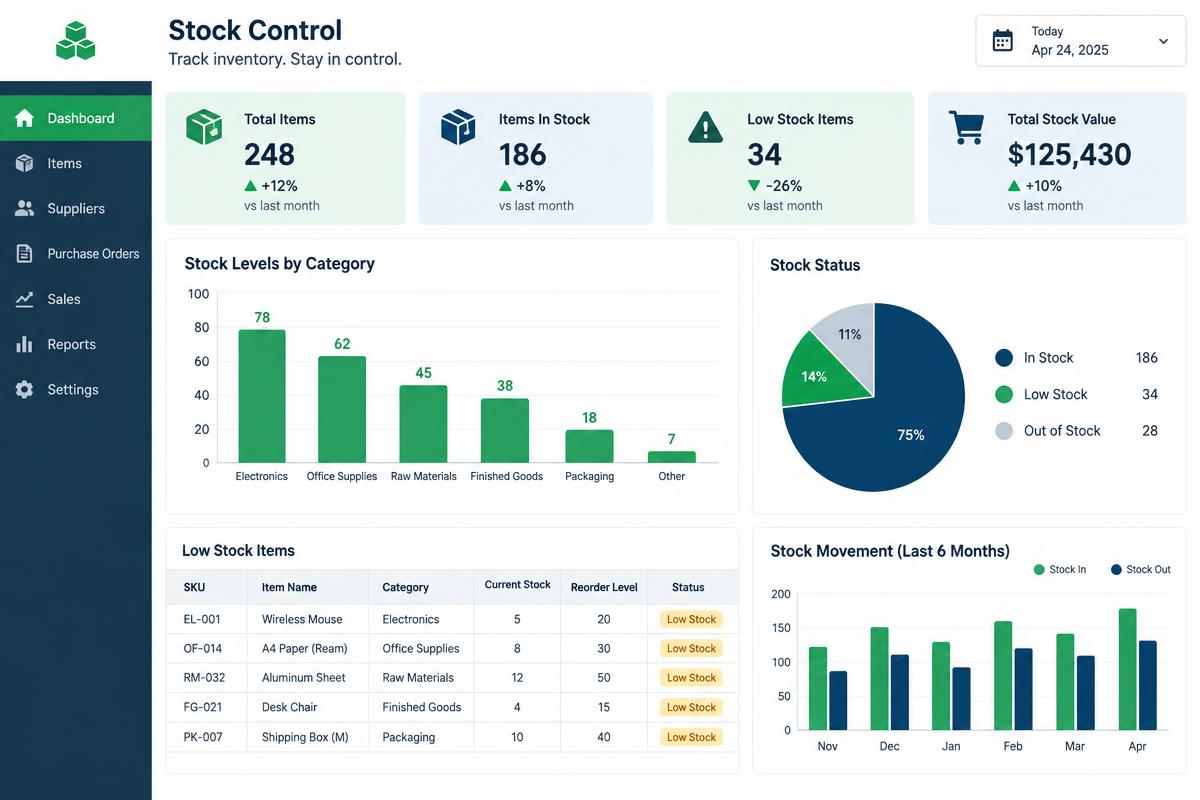Open the Reports page label

tap(72, 344)
